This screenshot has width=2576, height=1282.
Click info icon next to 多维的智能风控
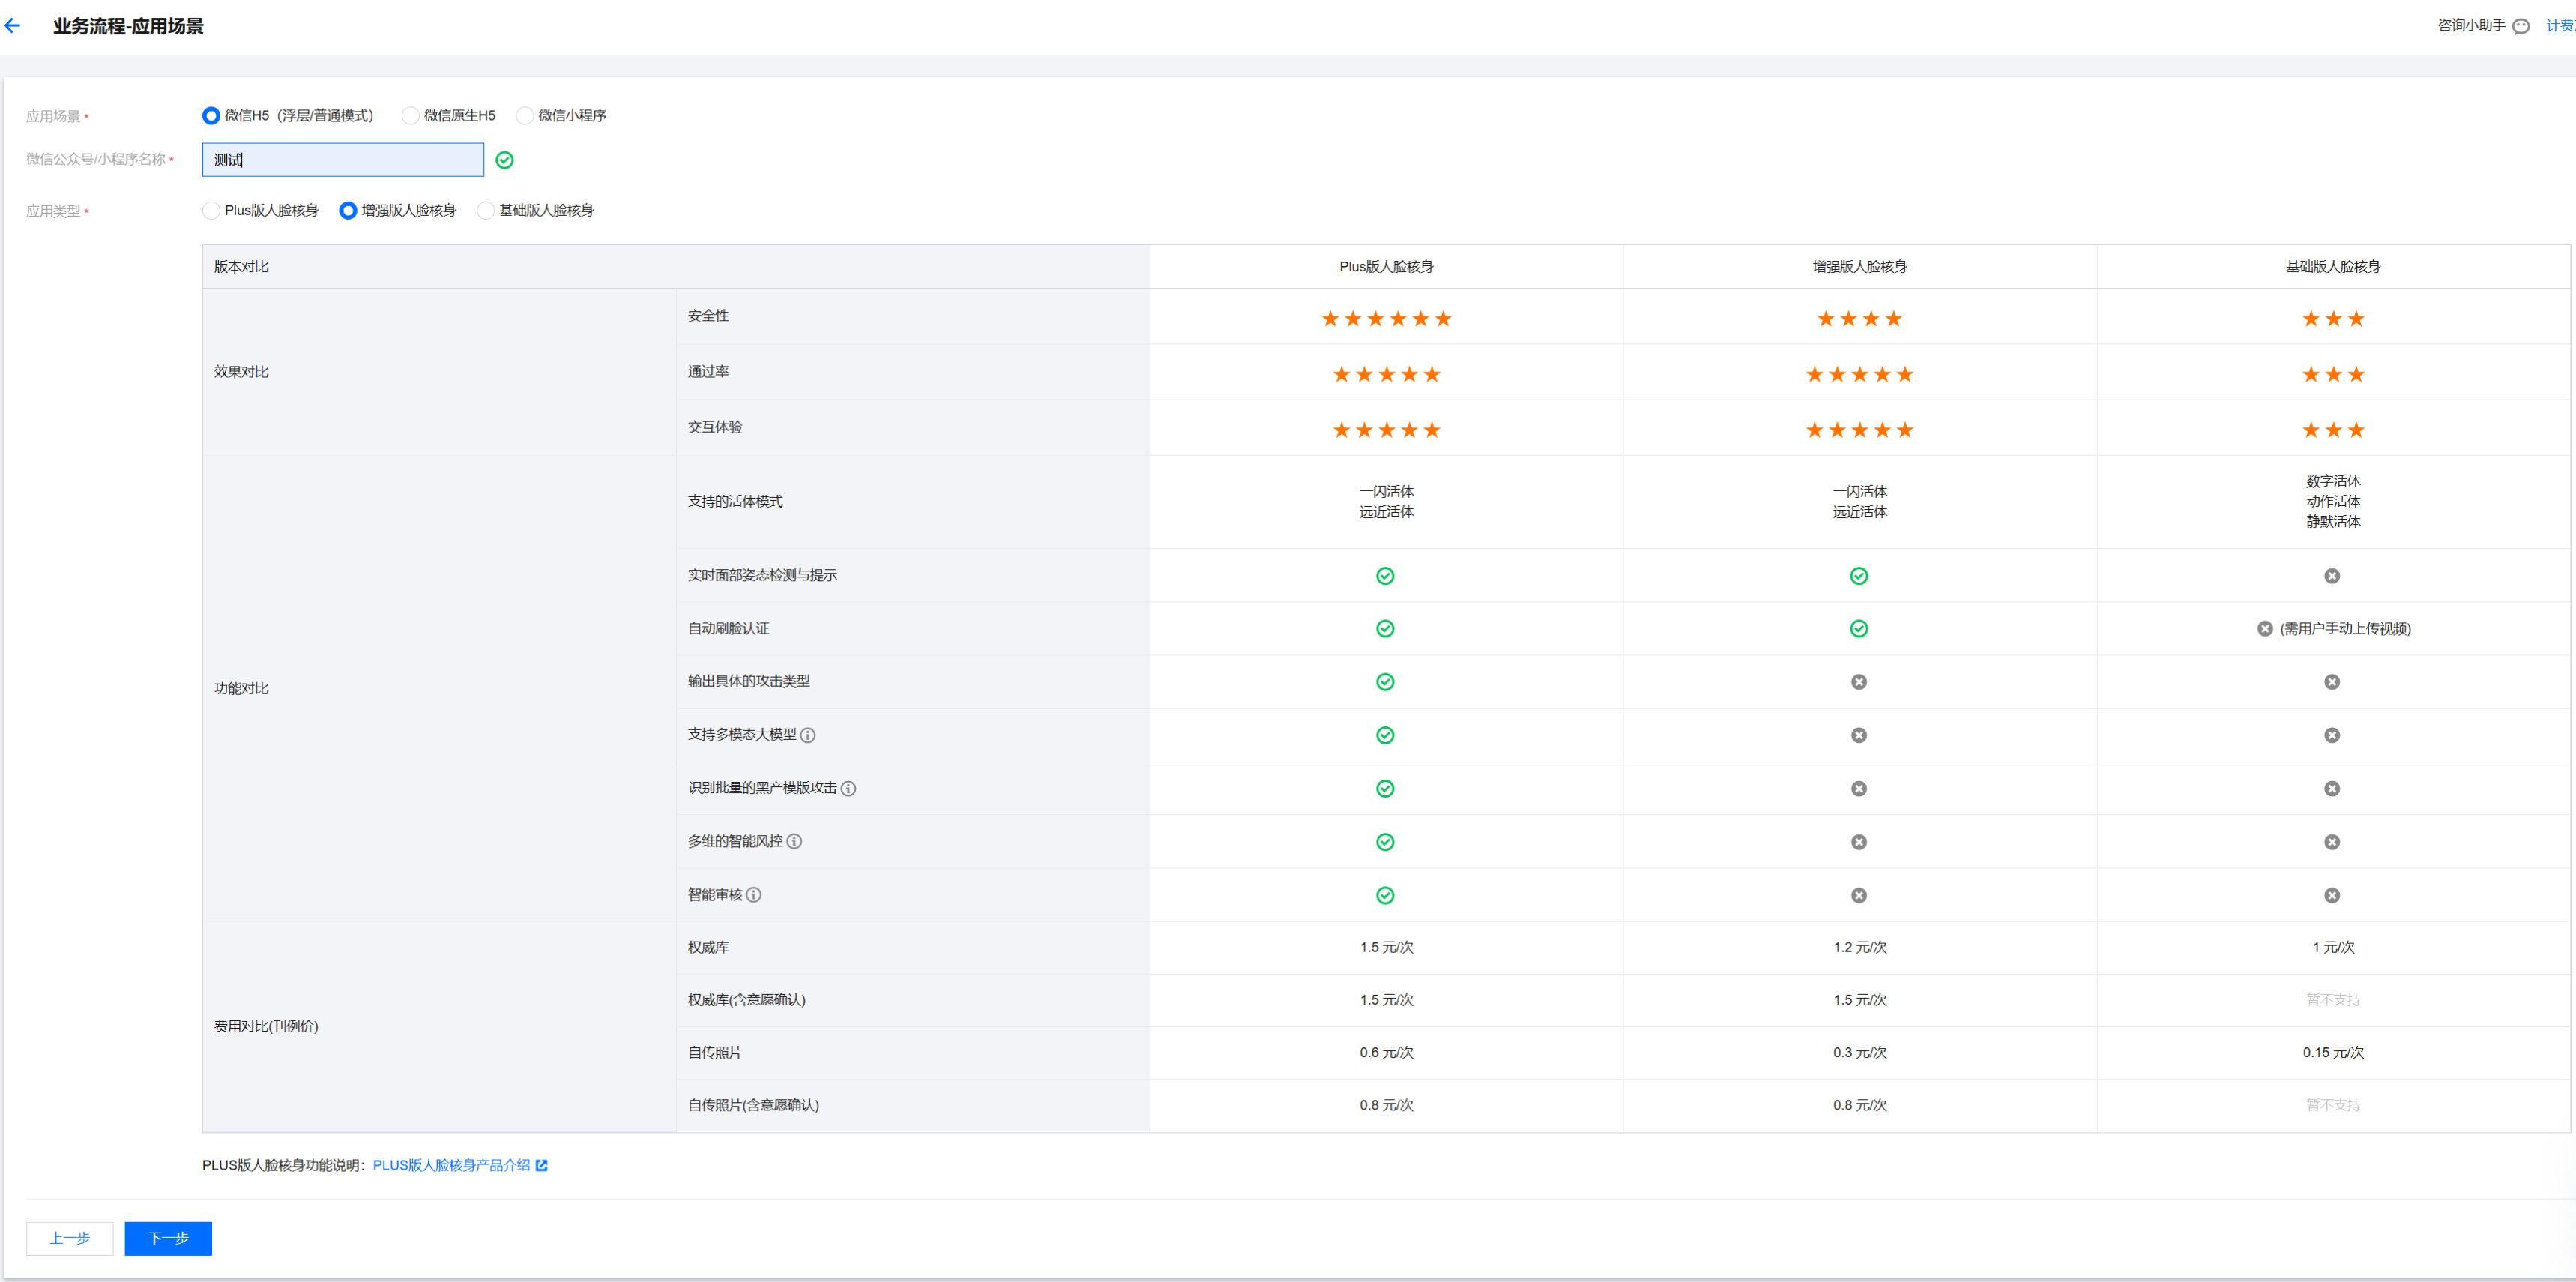click(794, 841)
